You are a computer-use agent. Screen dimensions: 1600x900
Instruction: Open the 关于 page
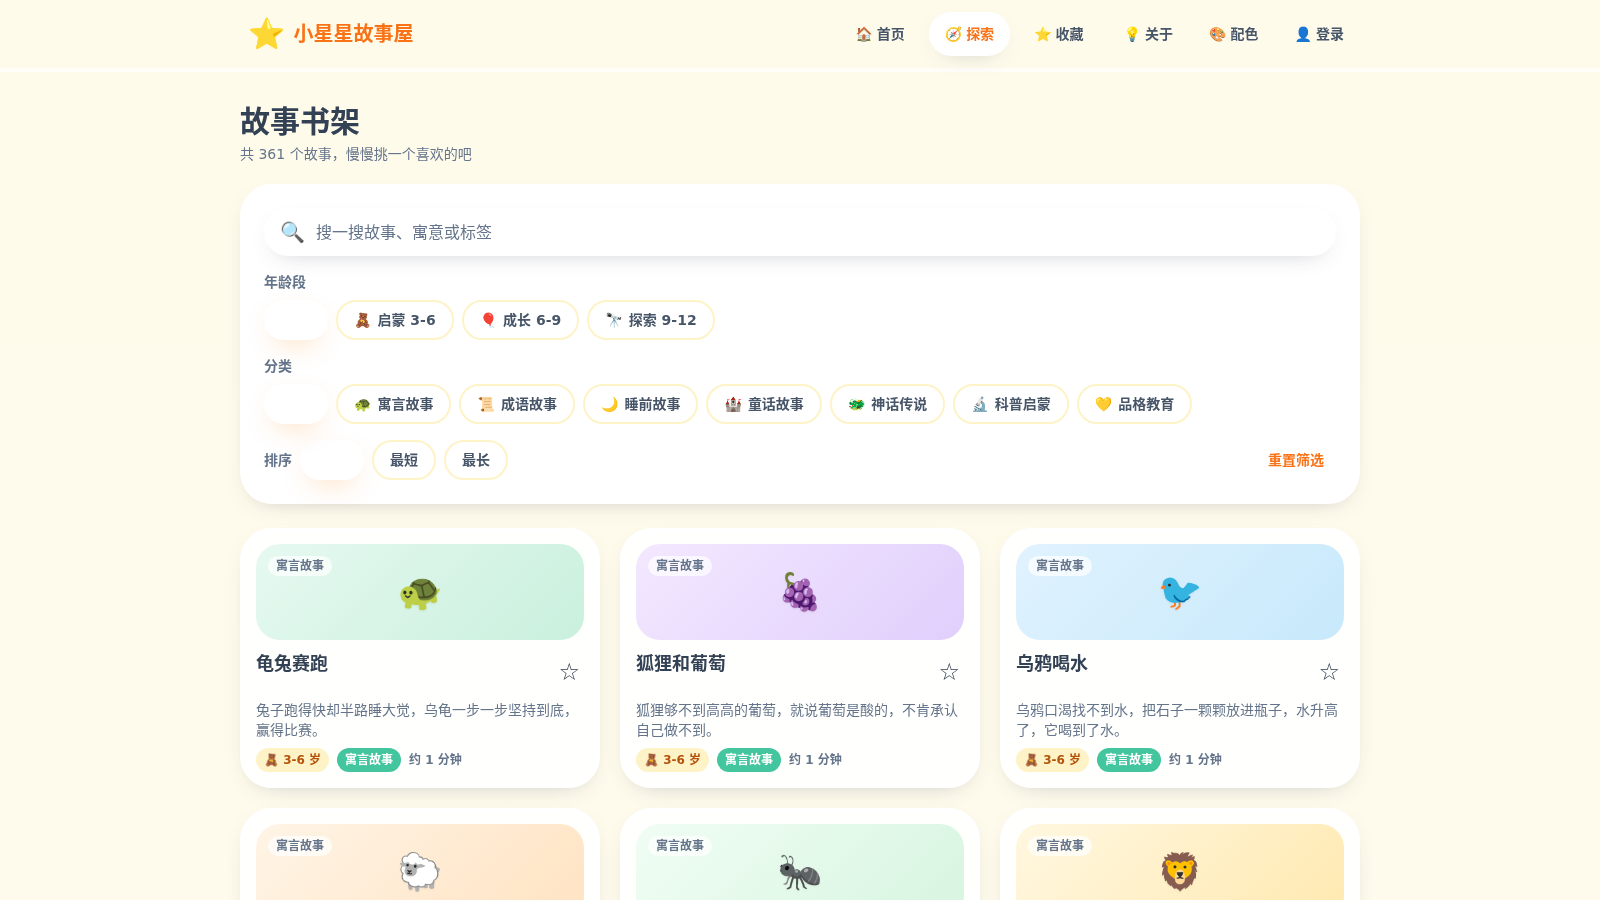click(1148, 34)
